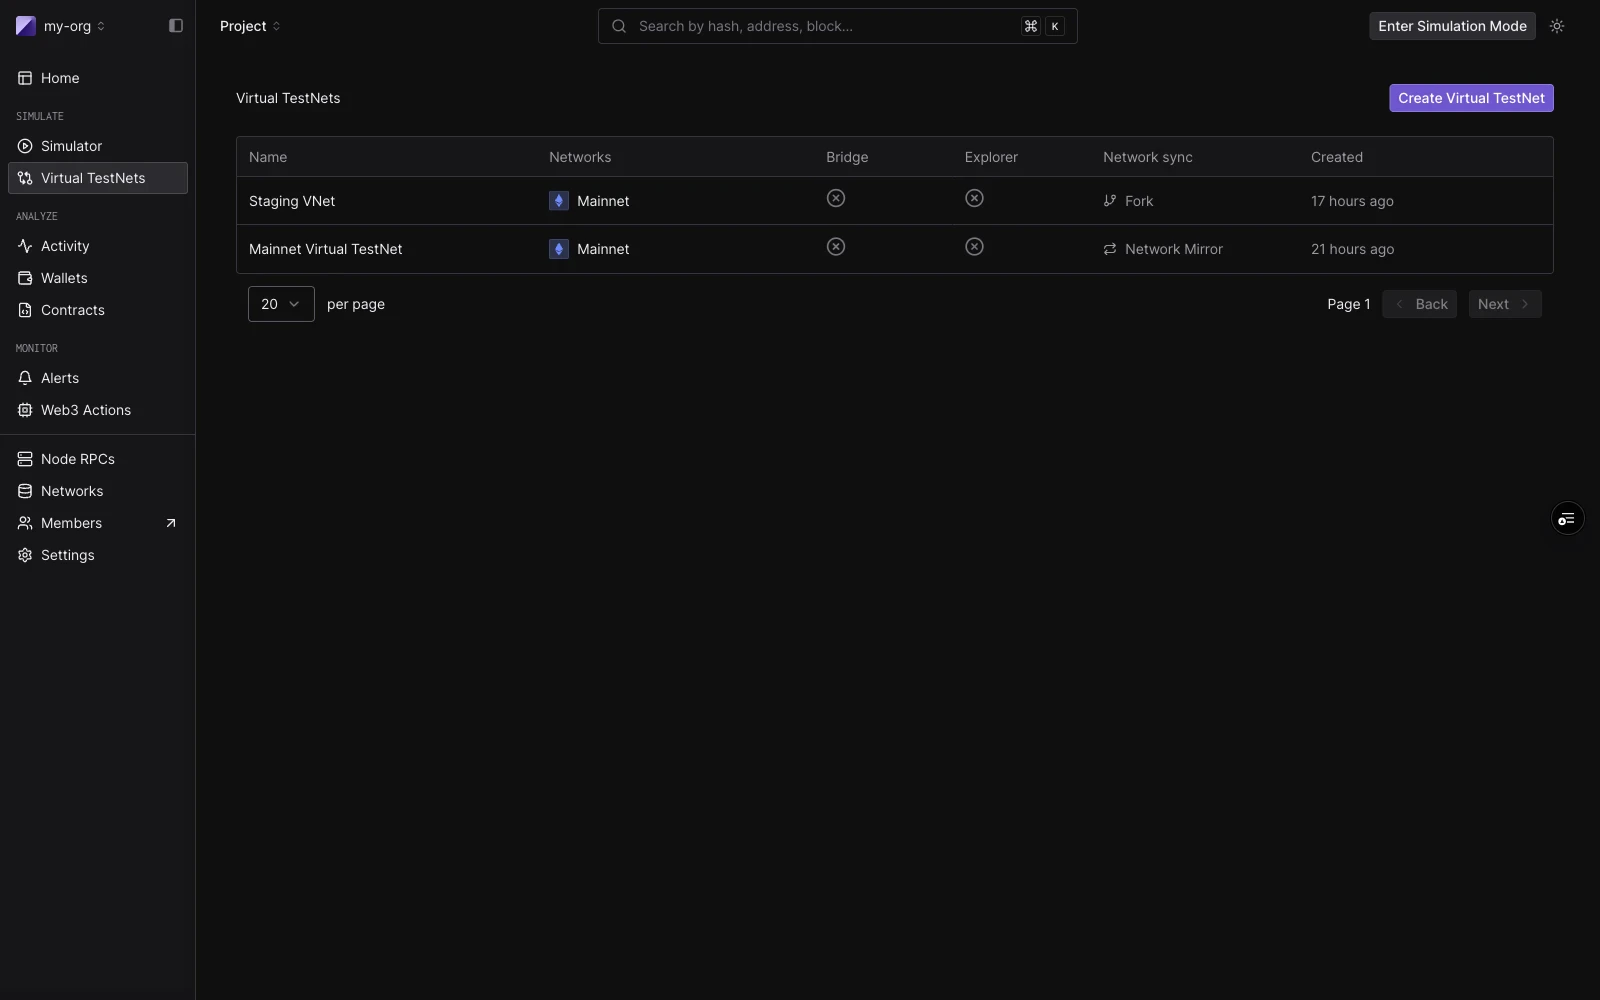Click the Next pagination button

(x=1505, y=304)
